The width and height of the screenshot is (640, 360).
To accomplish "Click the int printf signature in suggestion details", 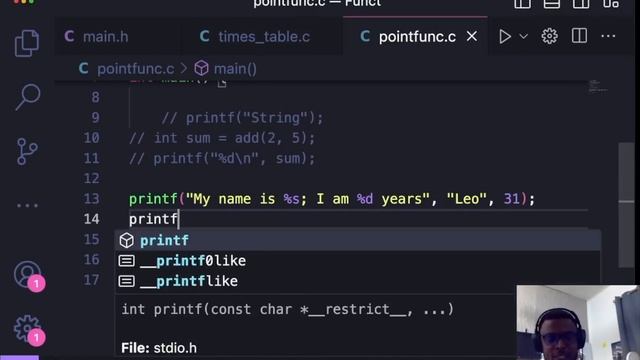I will click(288, 309).
